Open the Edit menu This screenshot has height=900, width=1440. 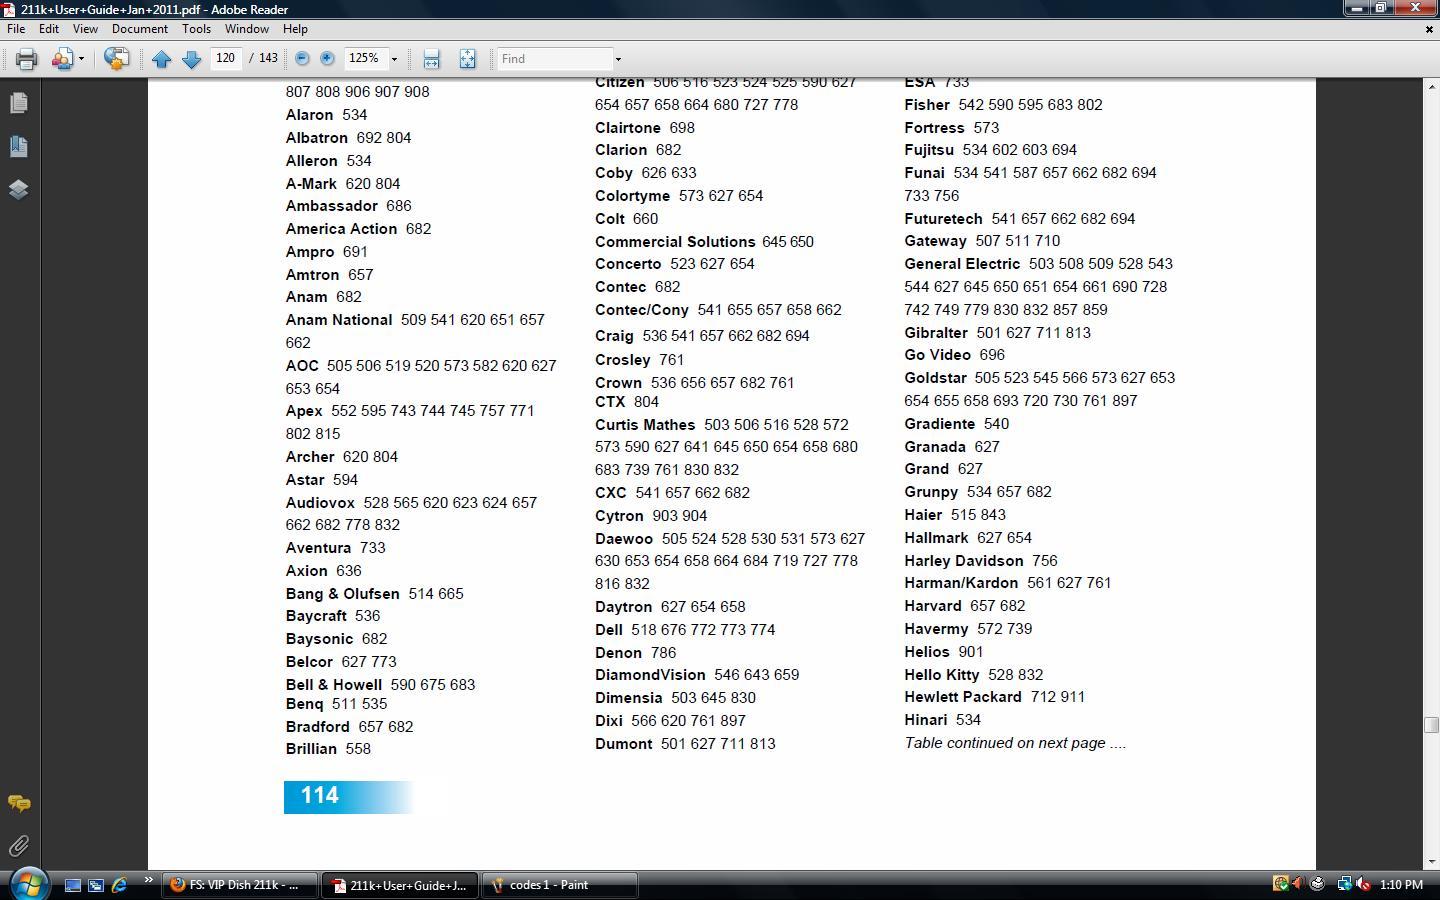pyautogui.click(x=48, y=29)
